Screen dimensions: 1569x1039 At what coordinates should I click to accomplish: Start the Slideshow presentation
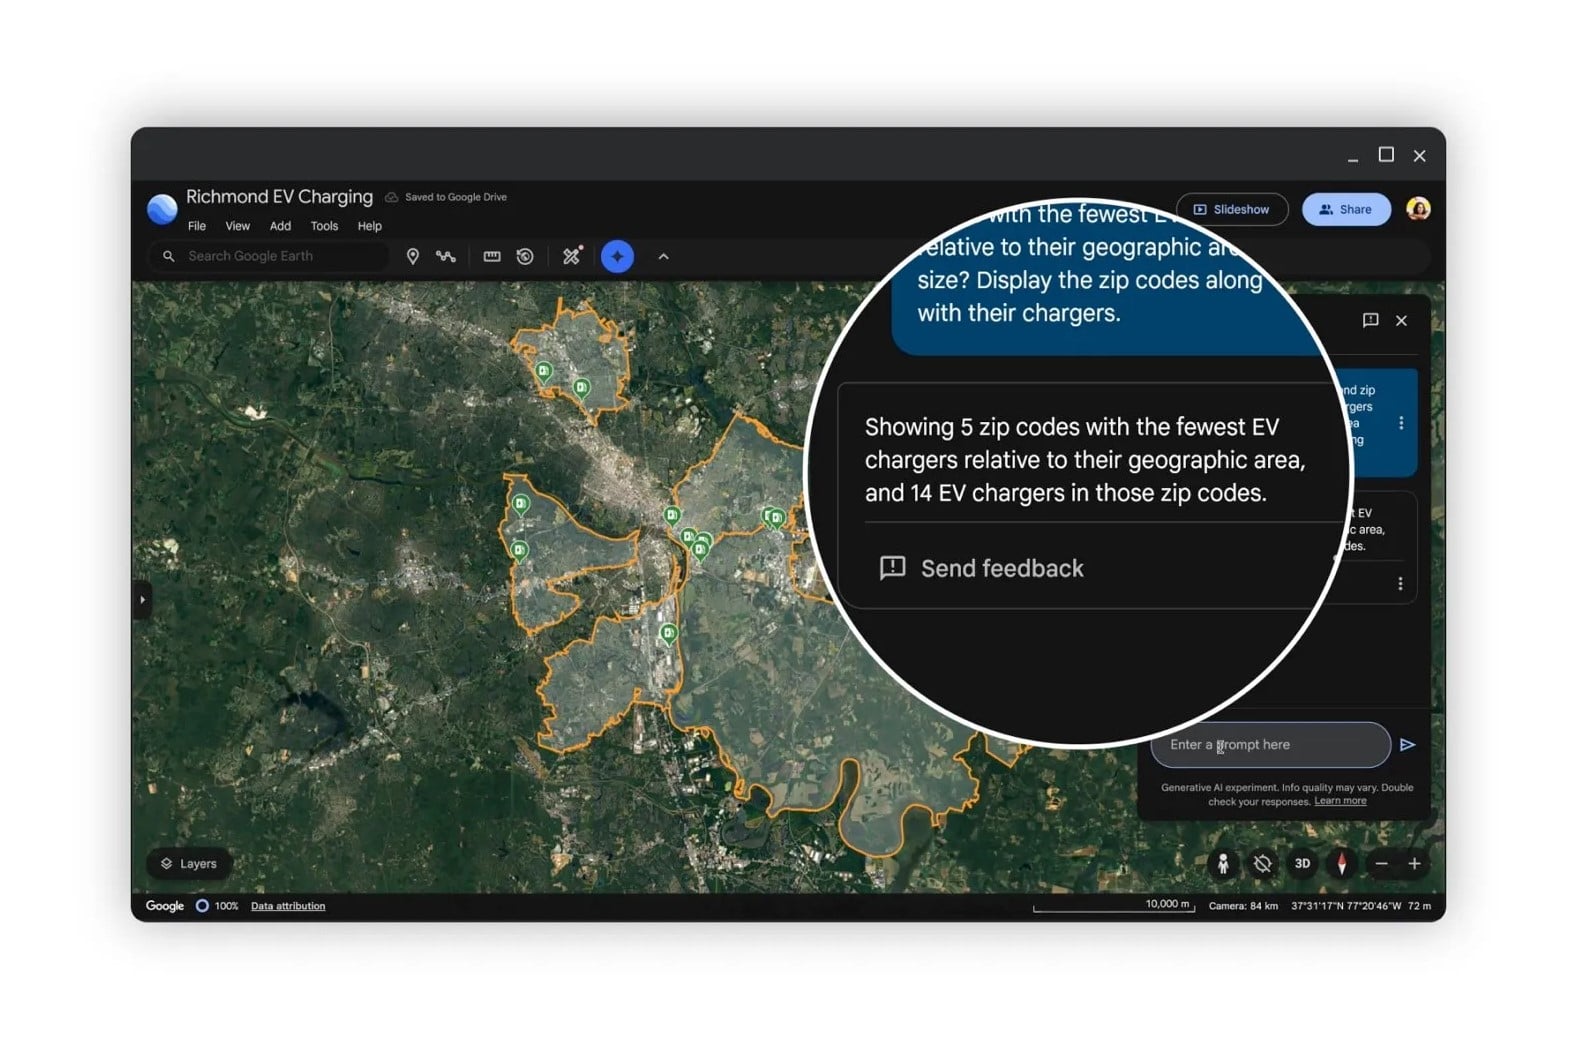pyautogui.click(x=1231, y=210)
